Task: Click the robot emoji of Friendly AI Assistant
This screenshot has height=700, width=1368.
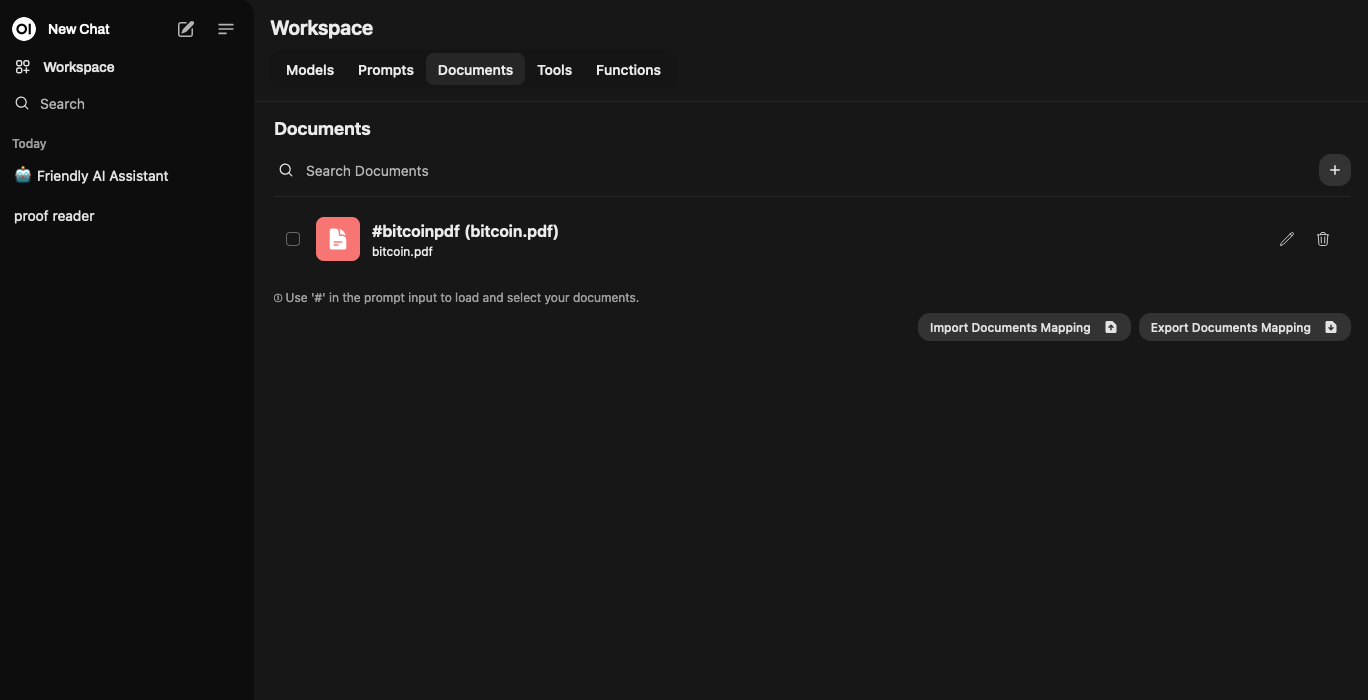Action: click(x=23, y=175)
